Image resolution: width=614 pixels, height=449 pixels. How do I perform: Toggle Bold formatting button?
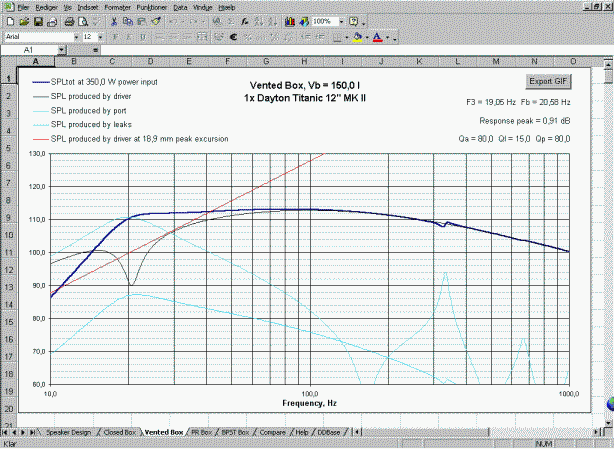click(115, 37)
